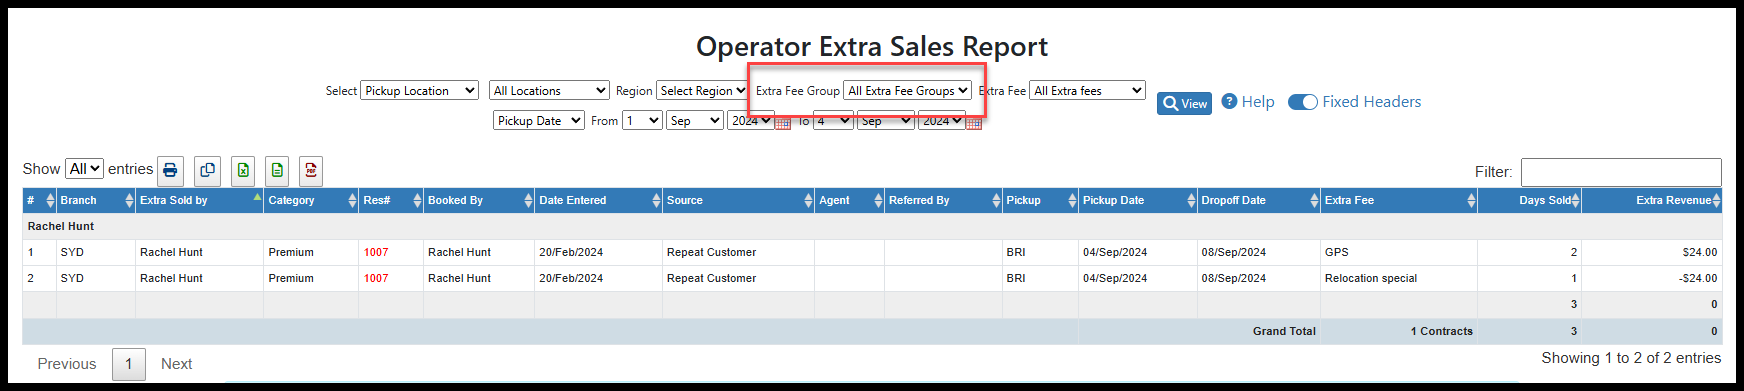This screenshot has width=1744, height=391.
Task: Click into the Filter input field
Action: 1621,172
